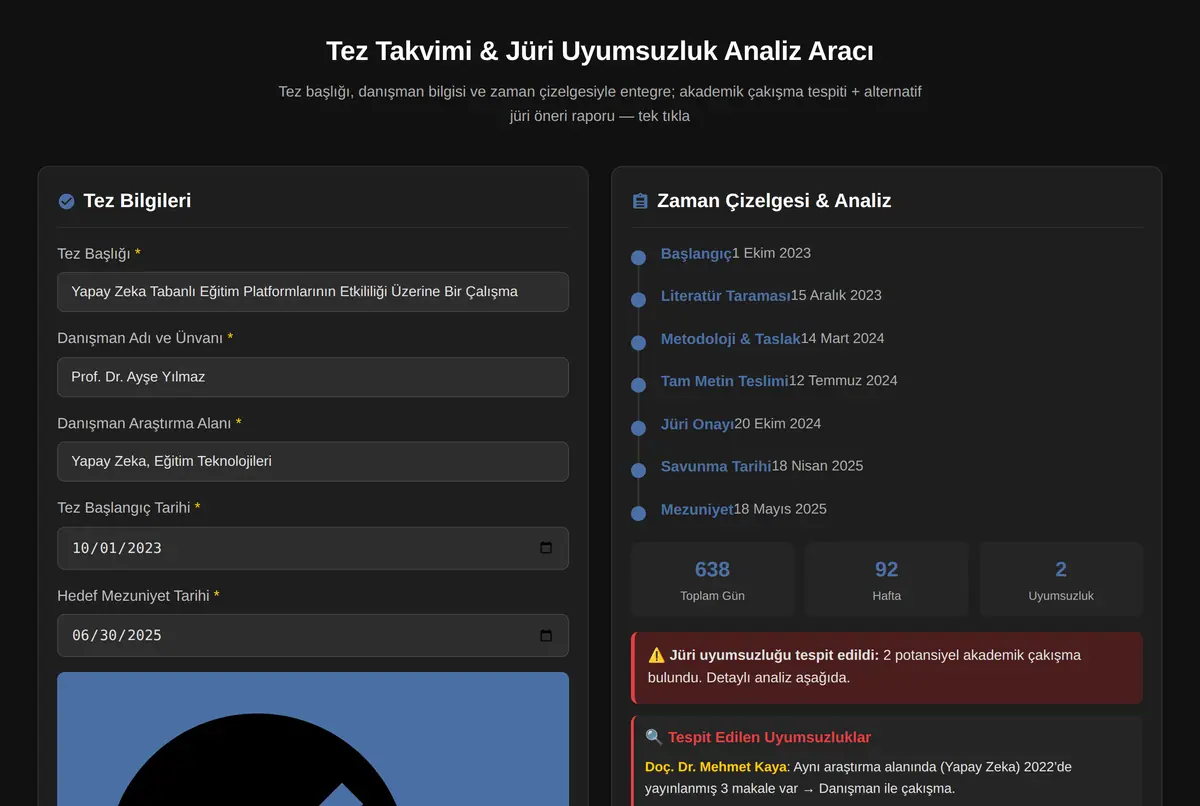Click the 2 Uyumsuzluk stat card
1200x806 pixels.
1061,580
